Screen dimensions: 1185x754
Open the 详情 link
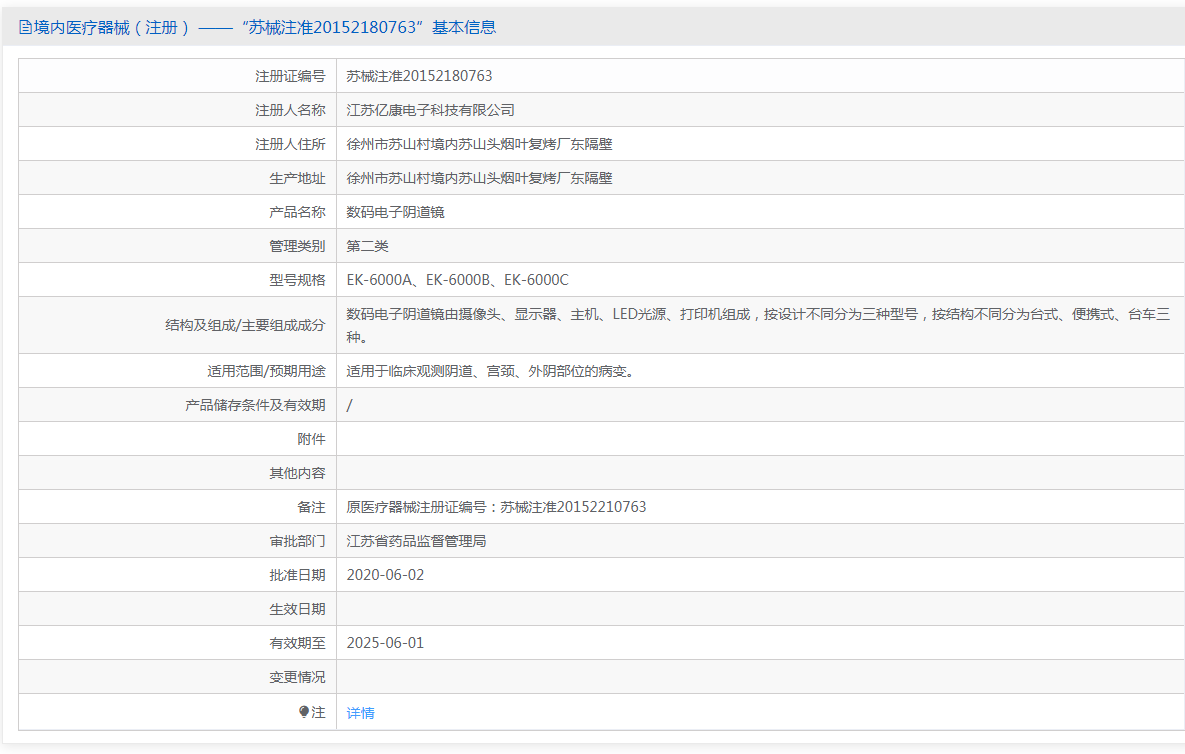360,713
